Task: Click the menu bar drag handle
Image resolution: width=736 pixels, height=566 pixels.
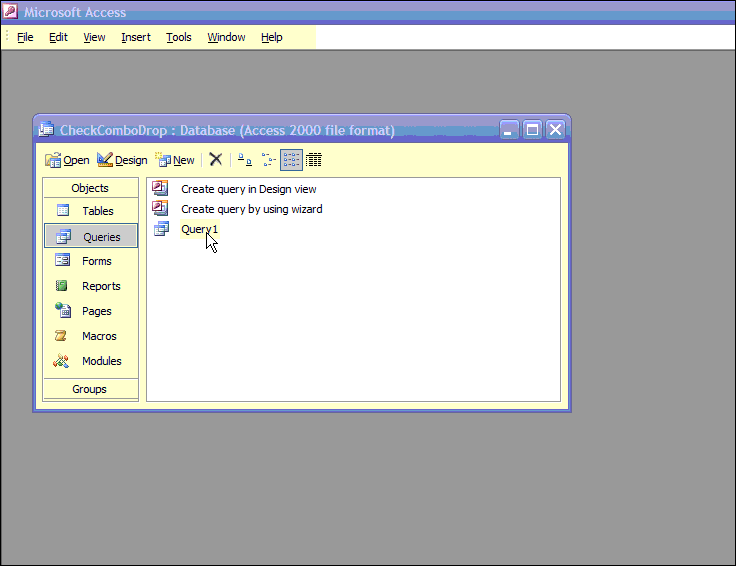Action: [7, 37]
